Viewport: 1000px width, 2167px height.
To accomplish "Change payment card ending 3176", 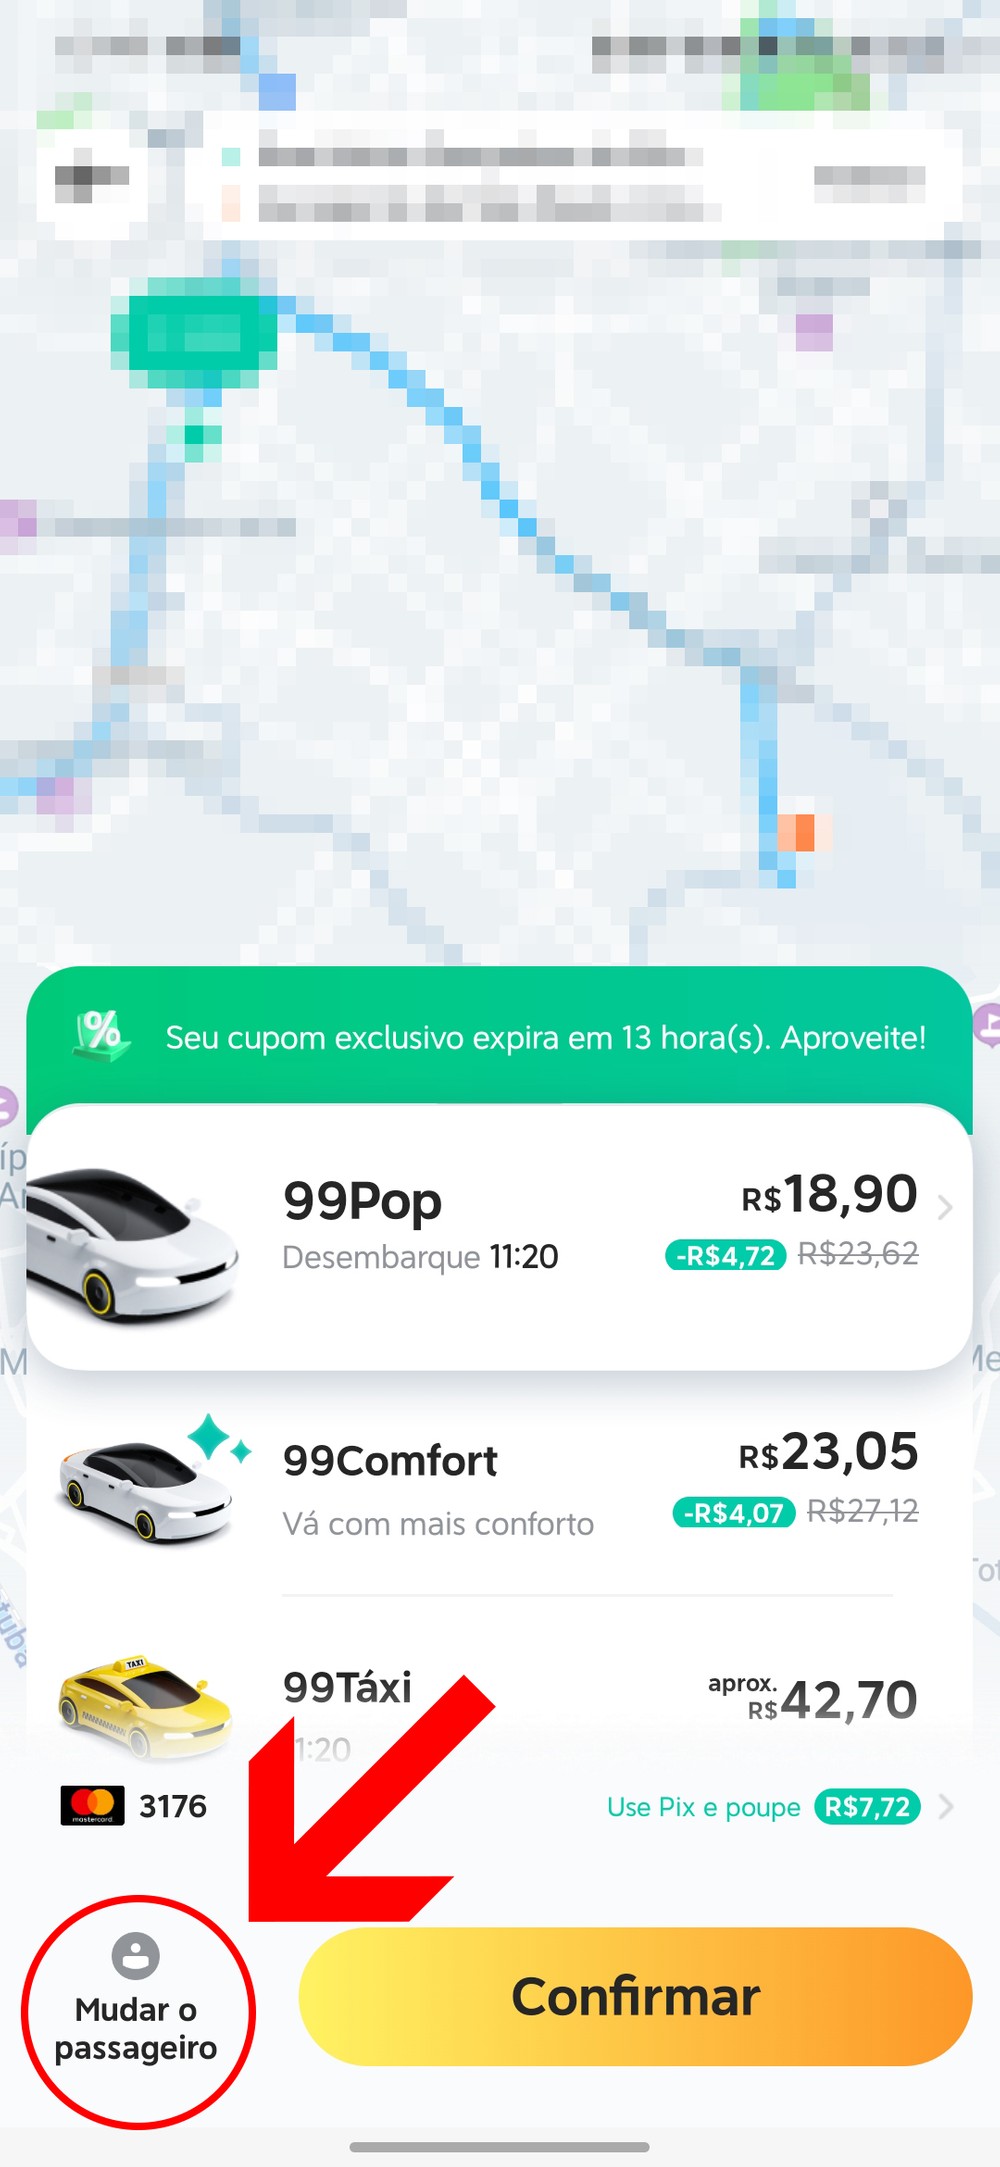I will tap(135, 1805).
